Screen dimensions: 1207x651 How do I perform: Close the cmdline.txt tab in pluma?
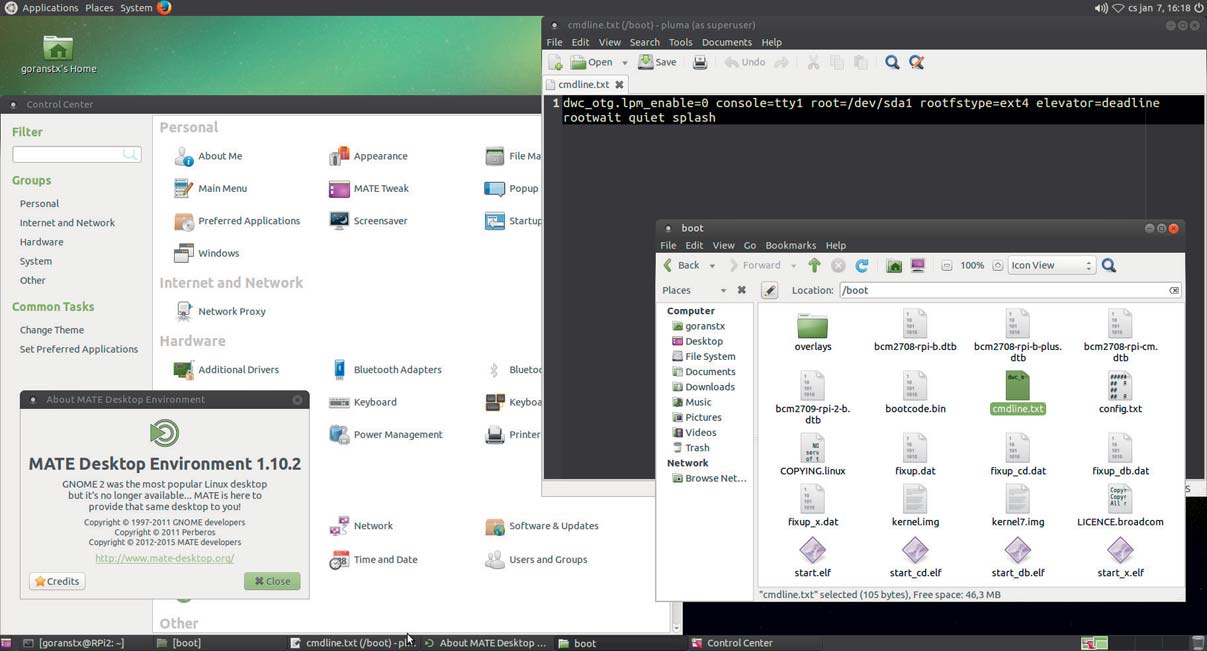(x=619, y=85)
